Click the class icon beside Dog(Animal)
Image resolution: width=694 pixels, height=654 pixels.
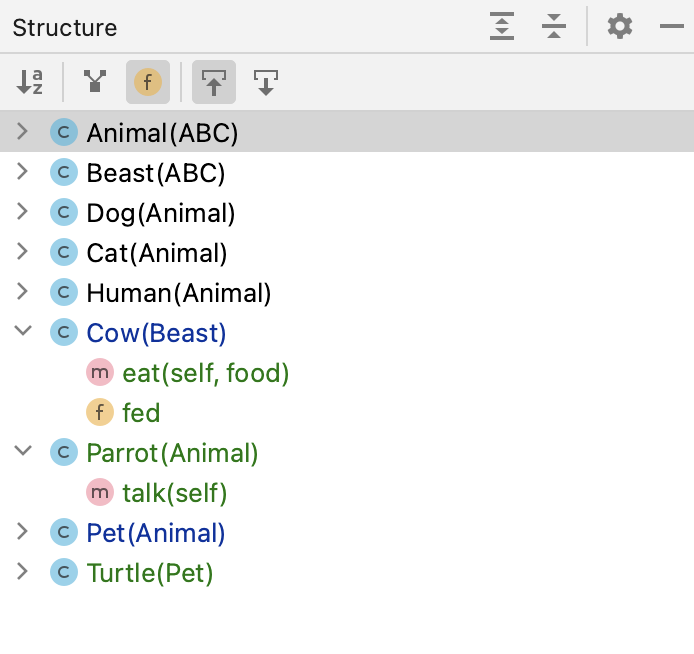pos(64,212)
